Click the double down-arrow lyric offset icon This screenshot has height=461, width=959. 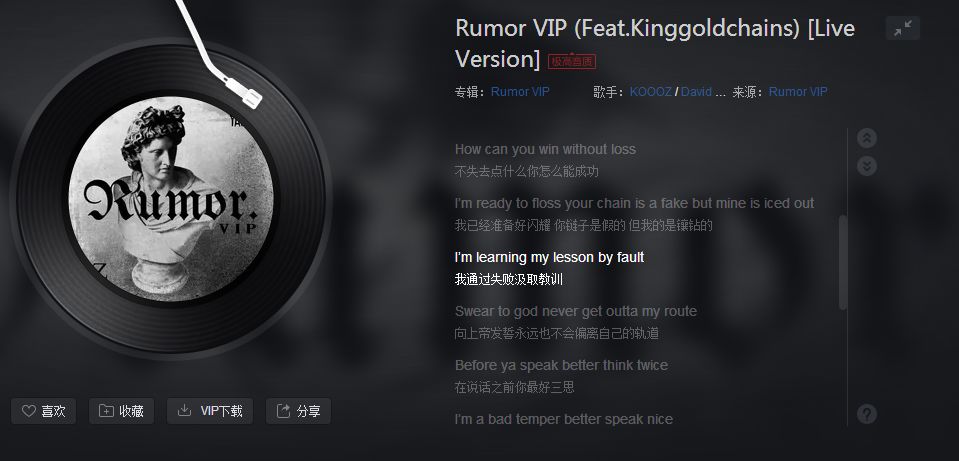(x=866, y=166)
